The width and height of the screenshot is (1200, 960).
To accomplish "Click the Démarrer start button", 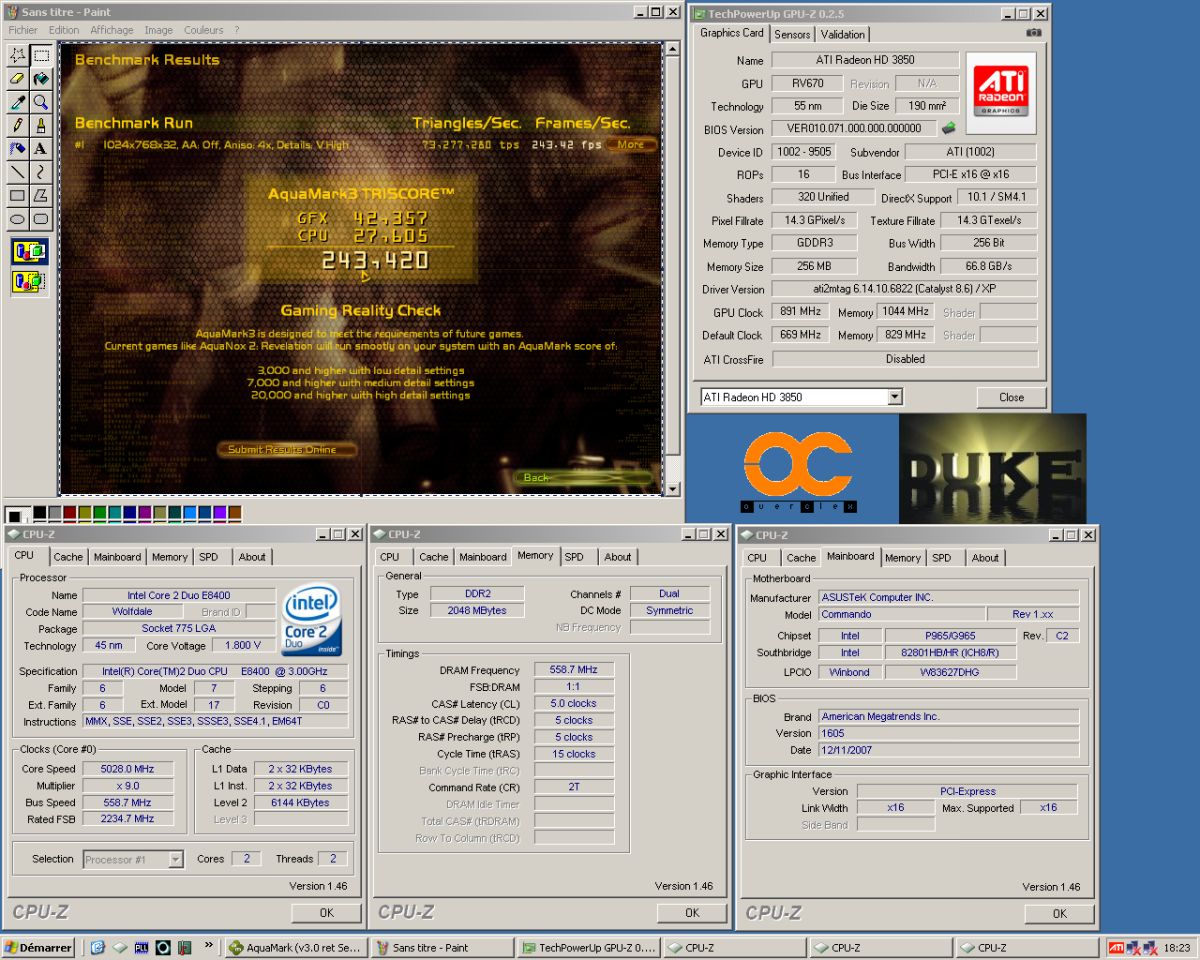I will coord(38,947).
